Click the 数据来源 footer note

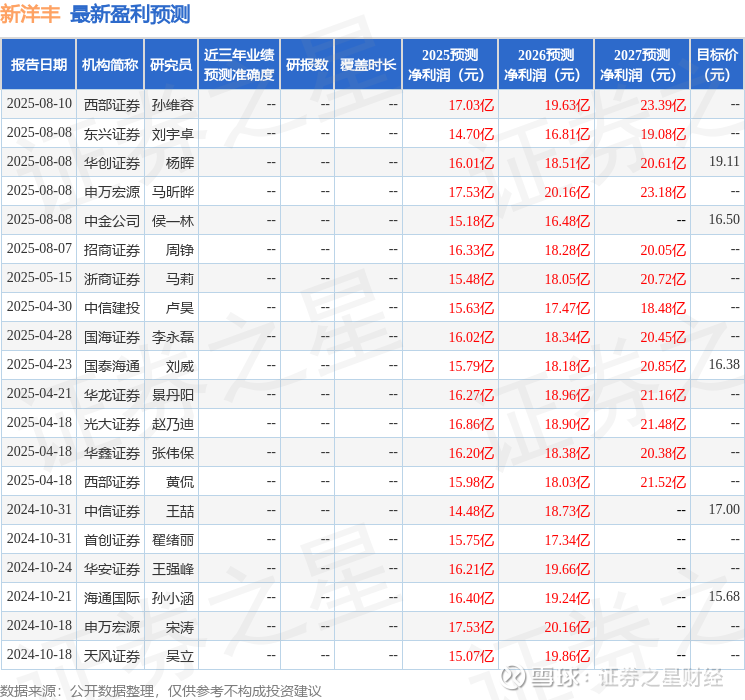[x=161, y=691]
